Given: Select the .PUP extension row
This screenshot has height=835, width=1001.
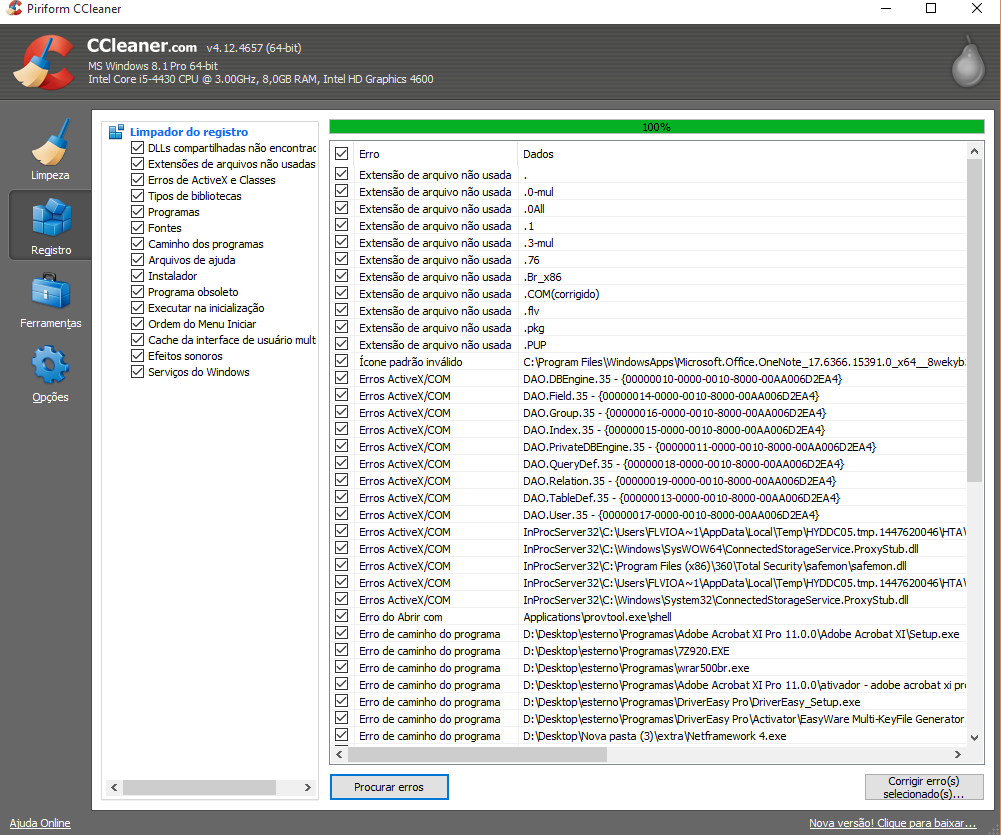Looking at the screenshot, I should (x=649, y=345).
